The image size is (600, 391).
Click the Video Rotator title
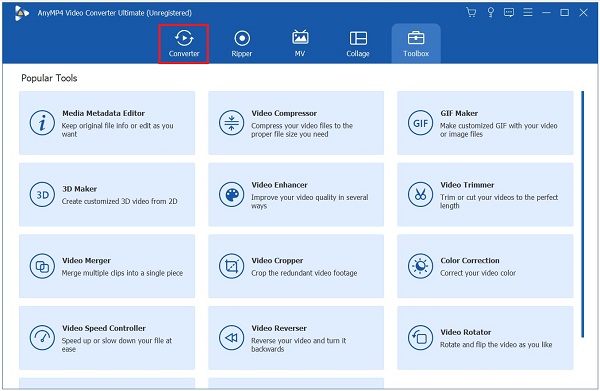(x=465, y=332)
